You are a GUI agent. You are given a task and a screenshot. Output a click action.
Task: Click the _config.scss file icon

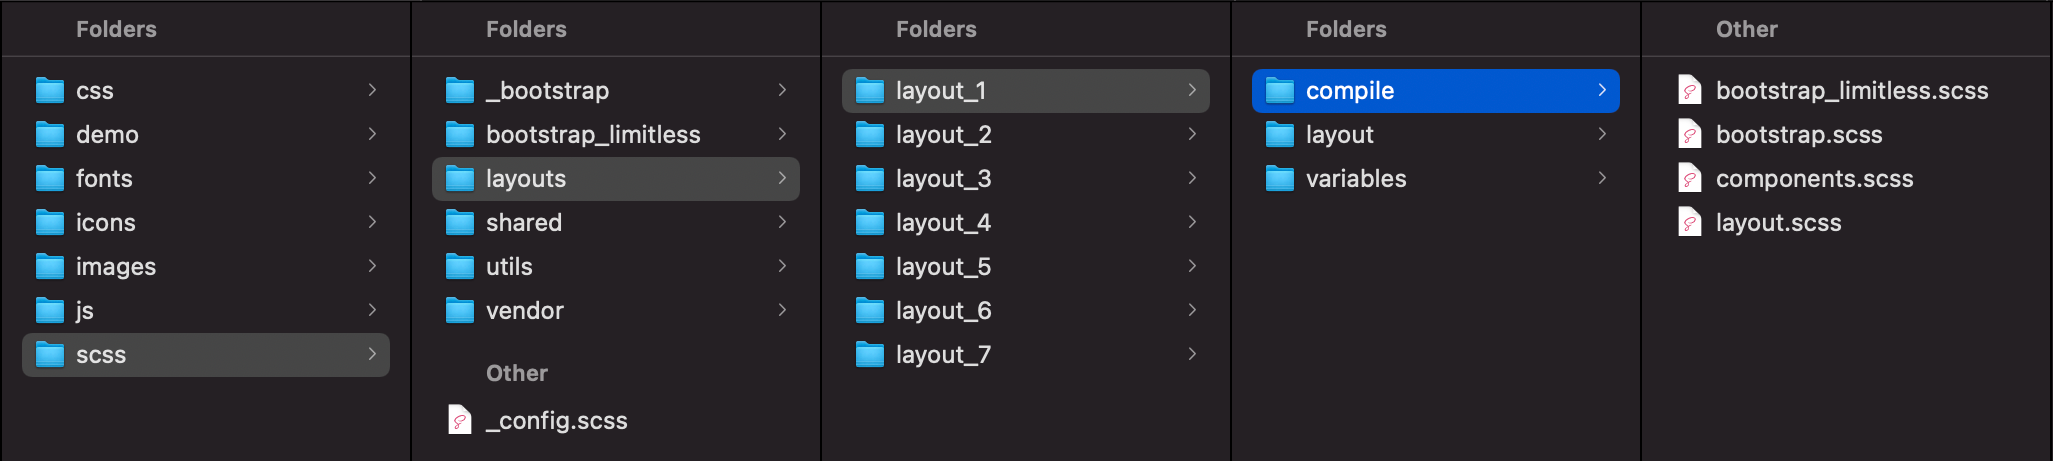[x=460, y=420]
